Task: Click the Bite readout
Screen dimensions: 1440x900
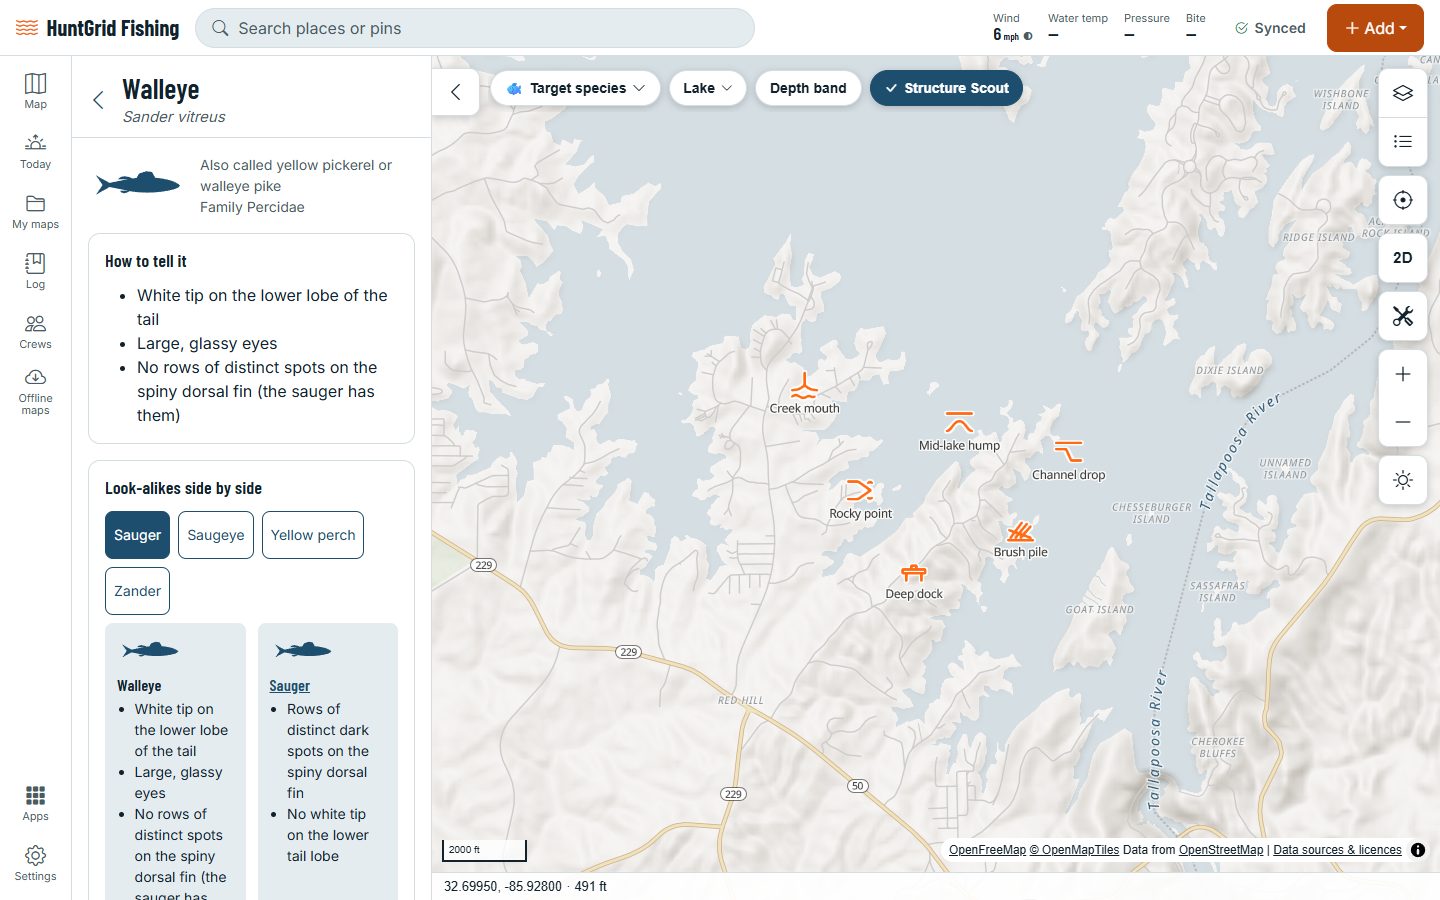Action: click(1195, 28)
